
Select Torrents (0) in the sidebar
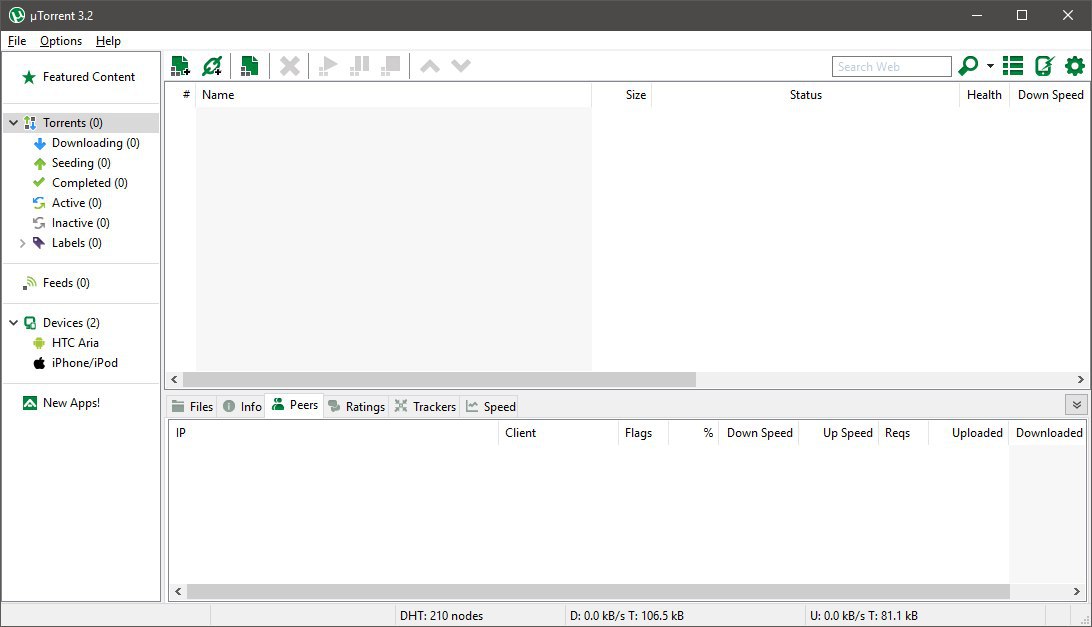pos(72,123)
